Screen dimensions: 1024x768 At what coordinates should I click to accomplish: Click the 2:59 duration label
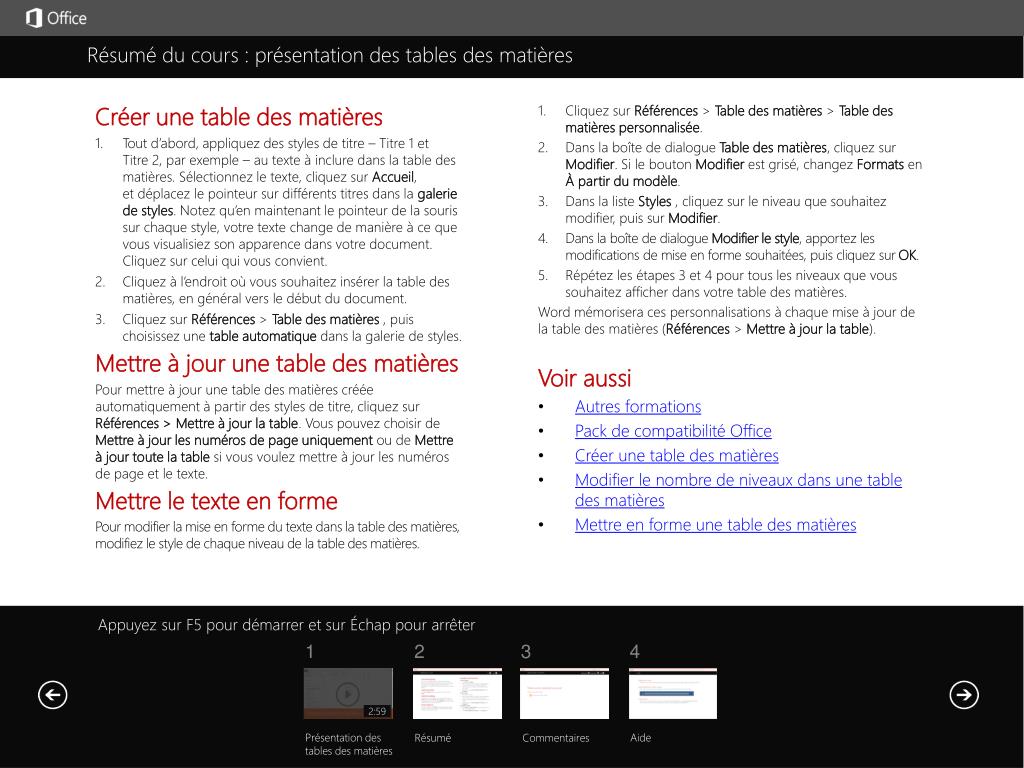[377, 711]
